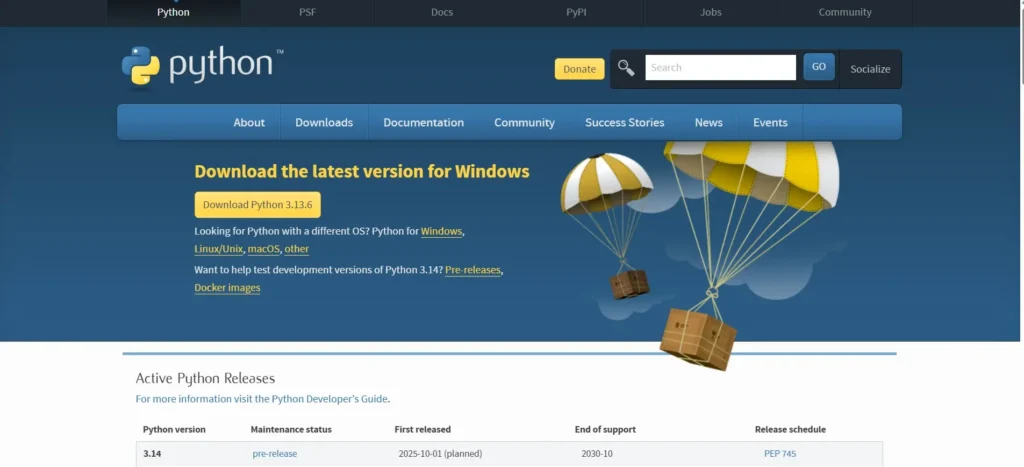The width and height of the screenshot is (1024, 467).
Task: Open the Jobs top tab
Action: click(711, 12)
